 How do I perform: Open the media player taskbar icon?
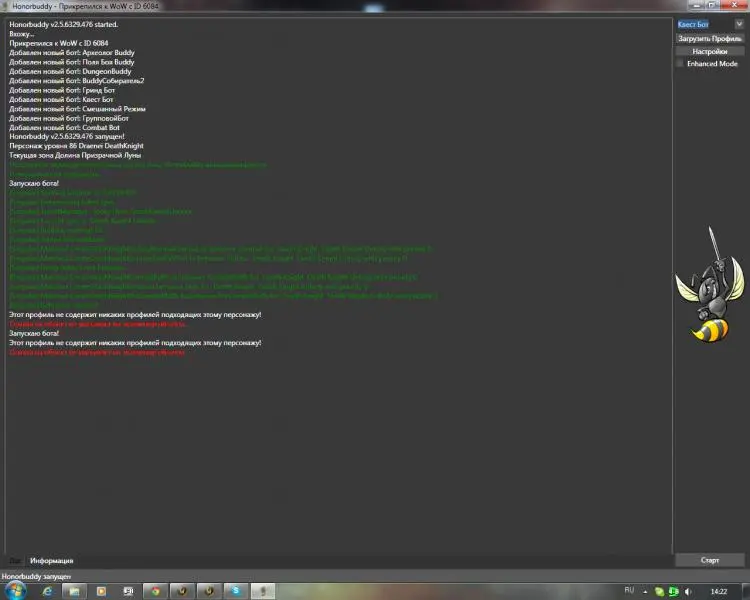(x=101, y=591)
